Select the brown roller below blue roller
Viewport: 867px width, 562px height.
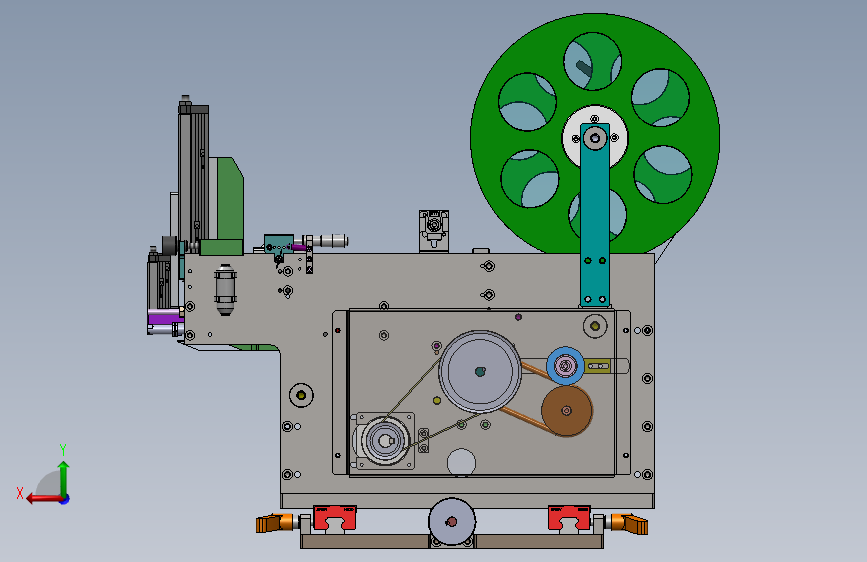(x=567, y=411)
